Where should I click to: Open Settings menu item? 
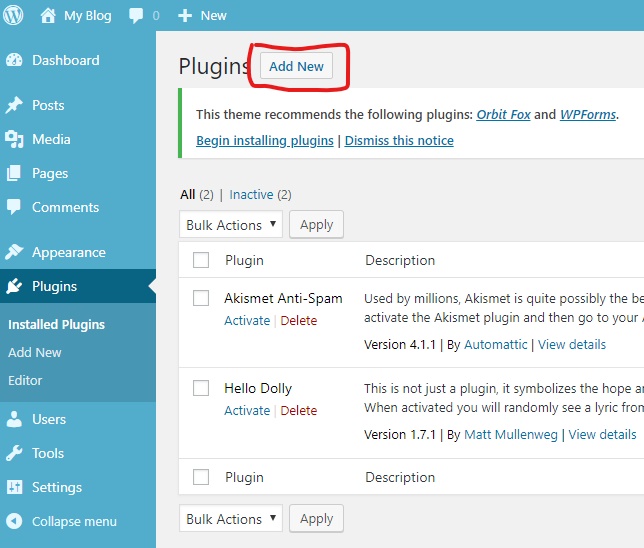(57, 488)
